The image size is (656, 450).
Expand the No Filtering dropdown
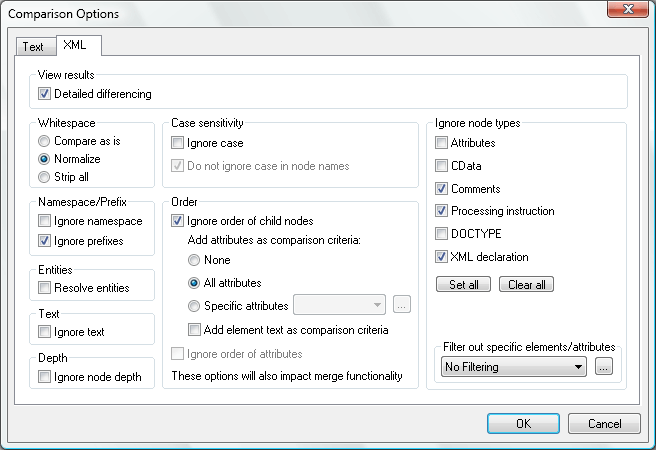click(579, 367)
